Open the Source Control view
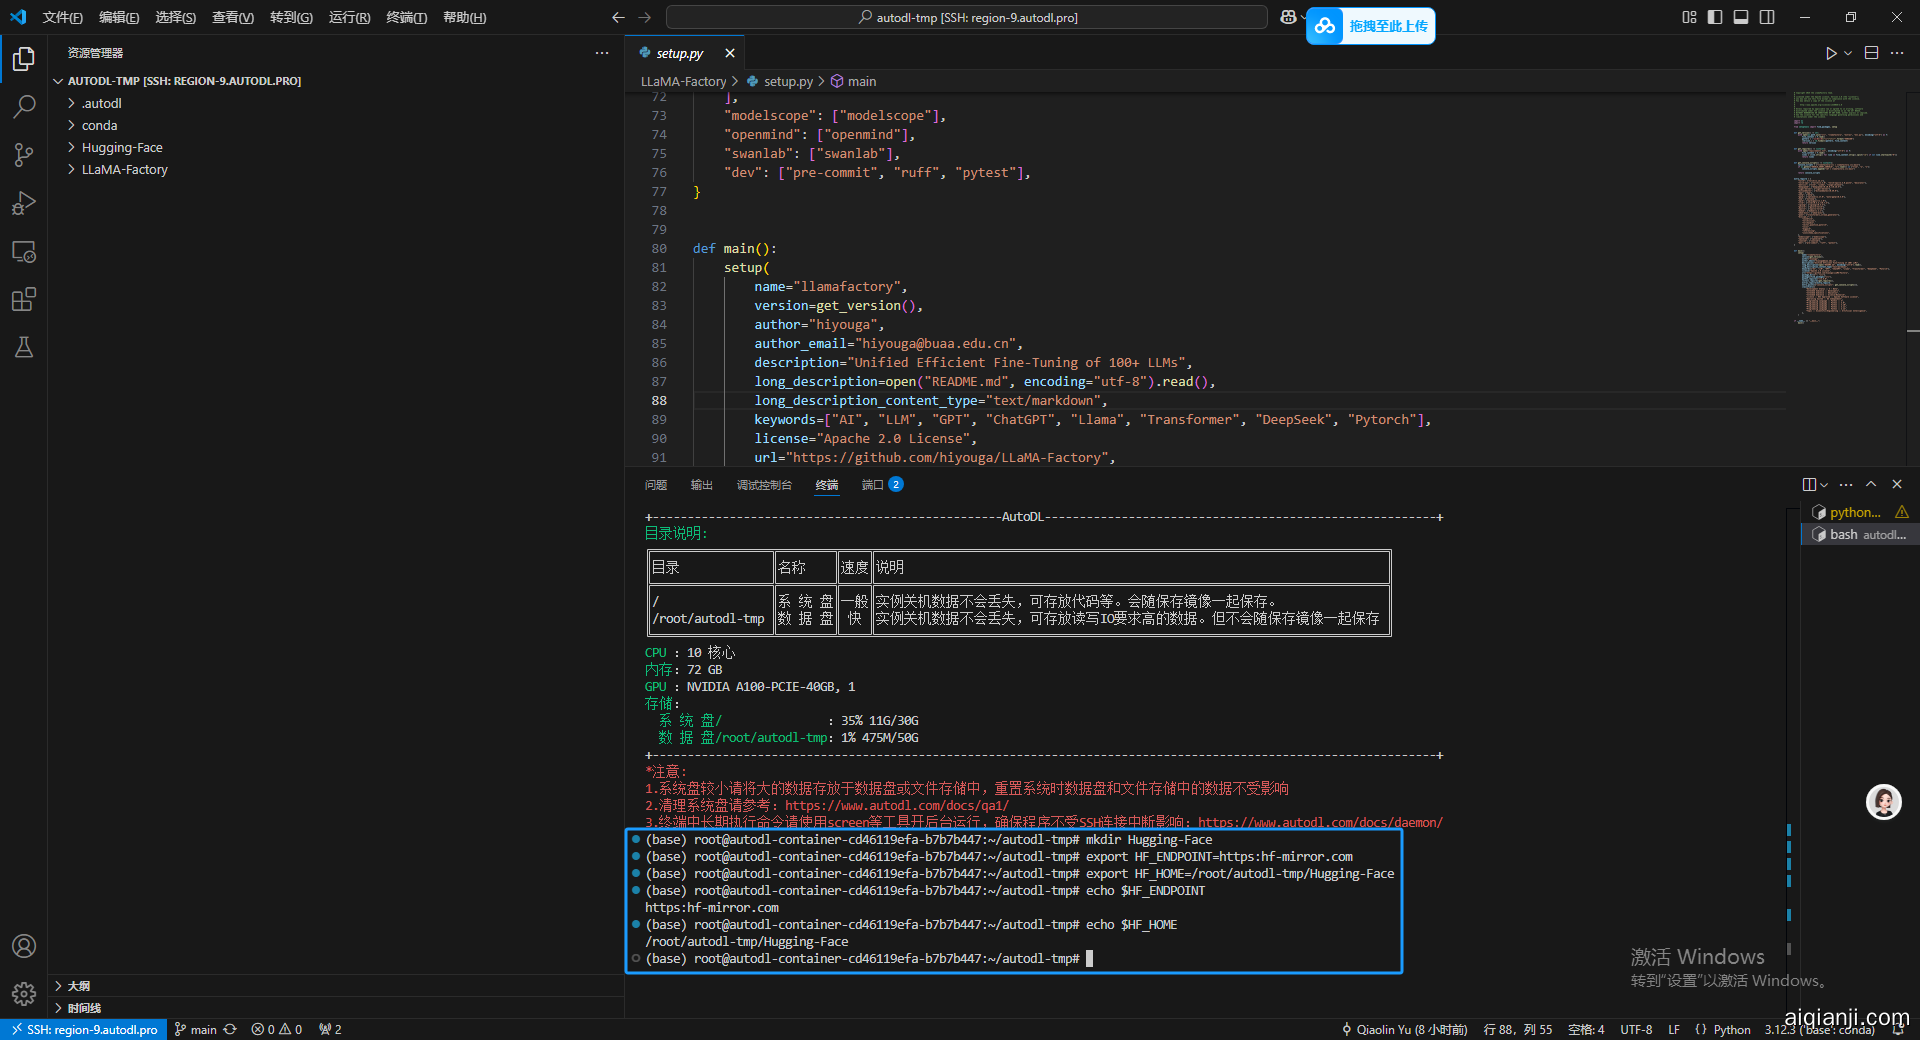The height and width of the screenshot is (1040, 1920). click(x=24, y=155)
